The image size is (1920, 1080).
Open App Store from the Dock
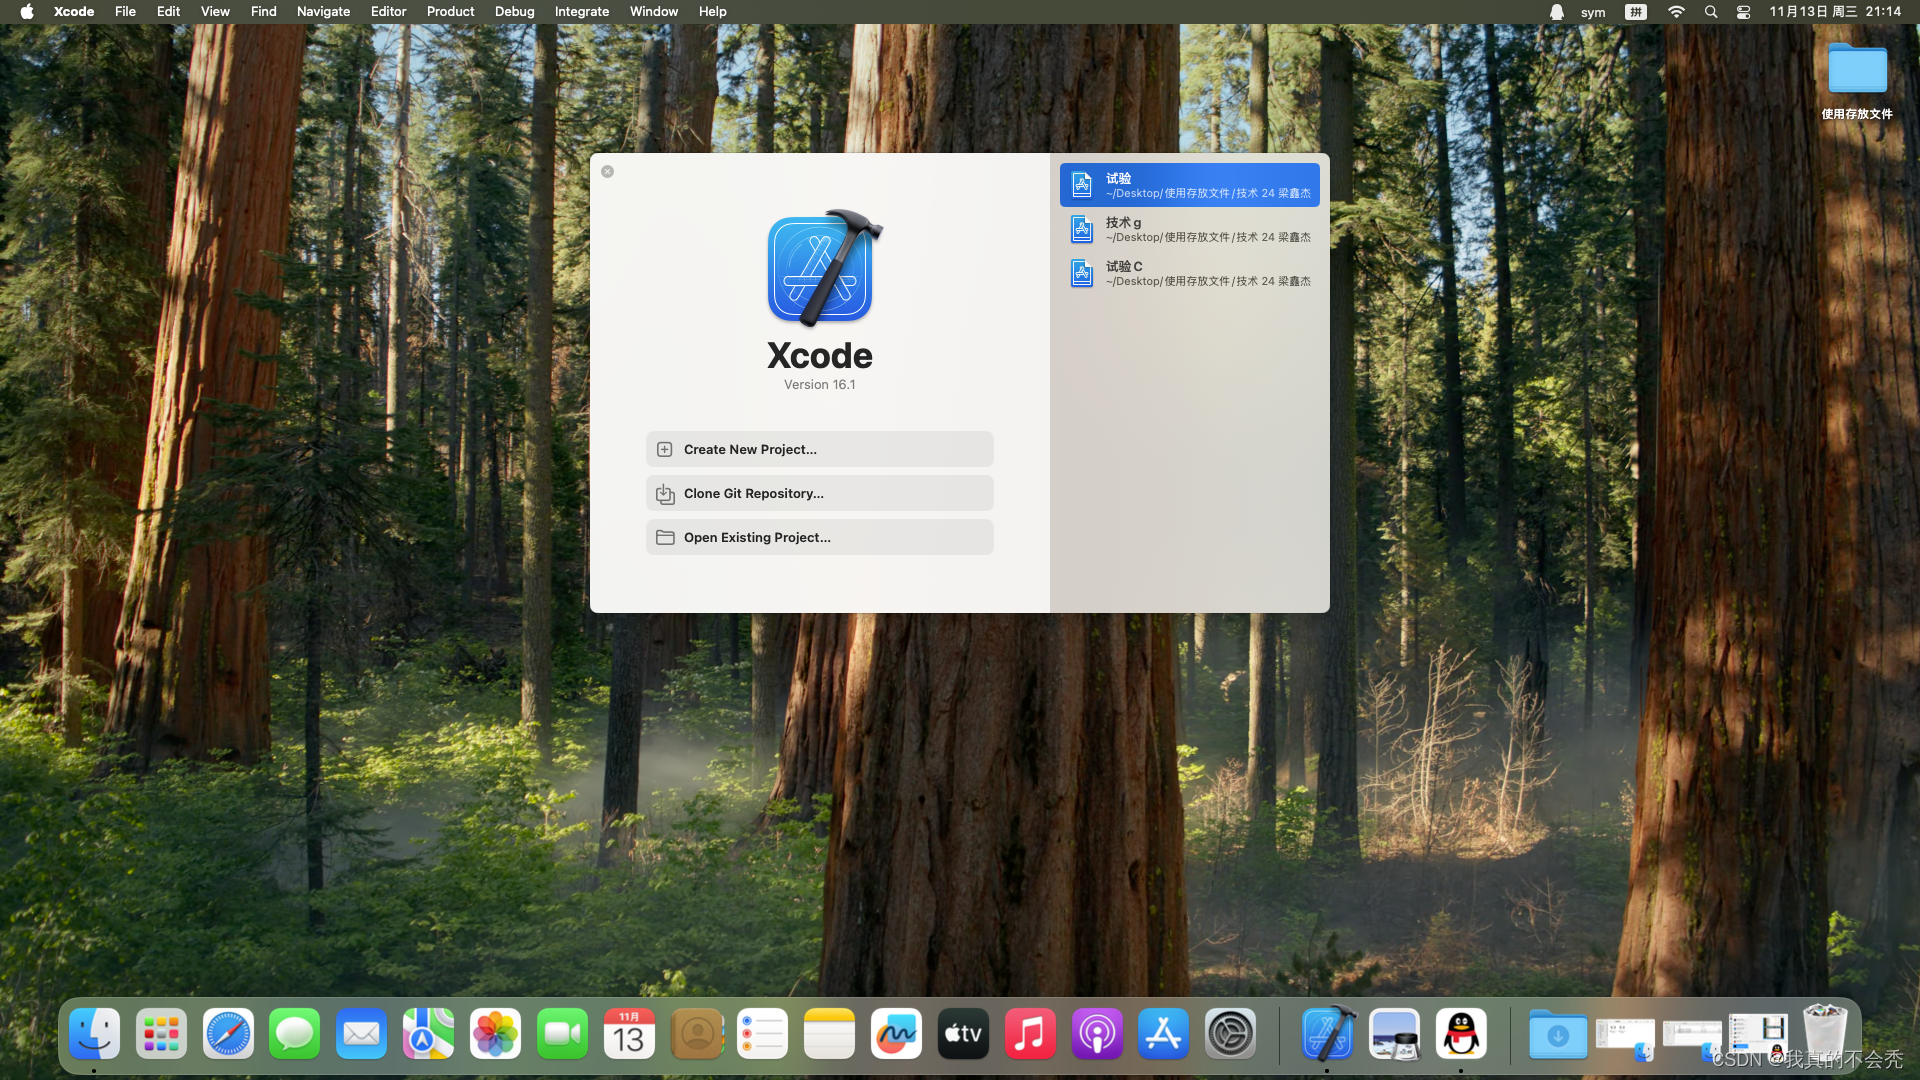pos(1163,1034)
